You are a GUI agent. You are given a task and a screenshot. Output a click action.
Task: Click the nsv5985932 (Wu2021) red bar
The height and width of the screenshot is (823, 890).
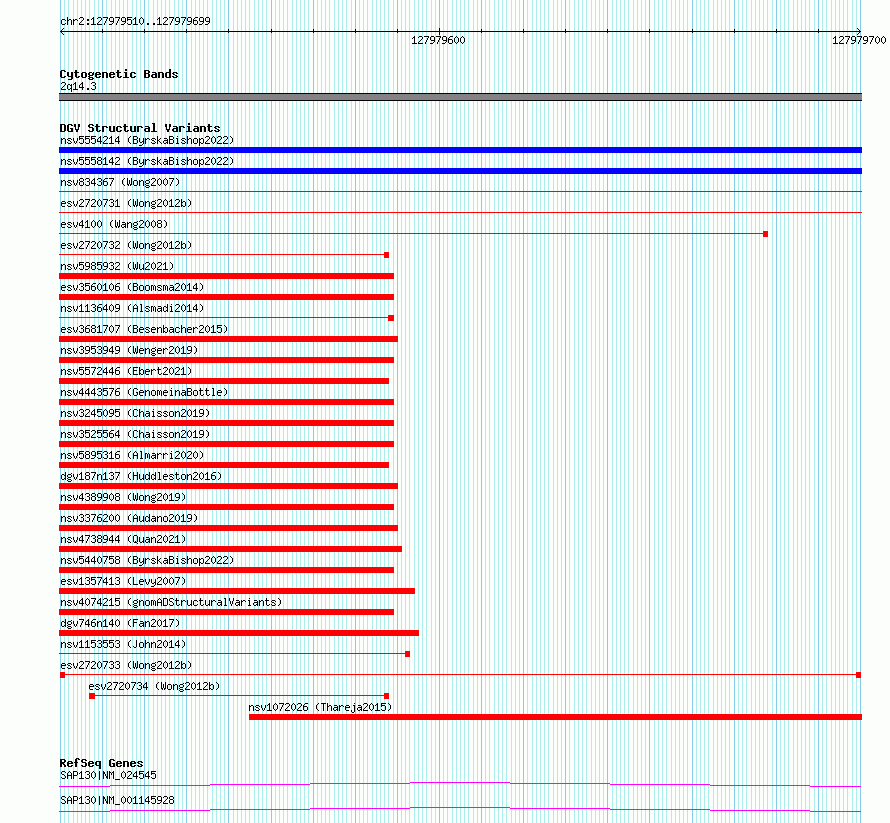click(226, 276)
